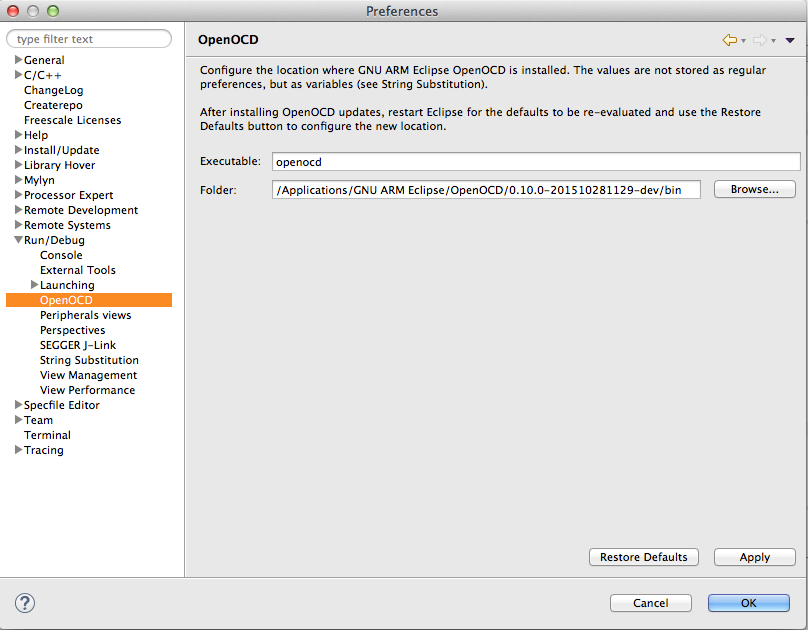Open the black view menu triangle
The height and width of the screenshot is (630, 808).
(790, 41)
